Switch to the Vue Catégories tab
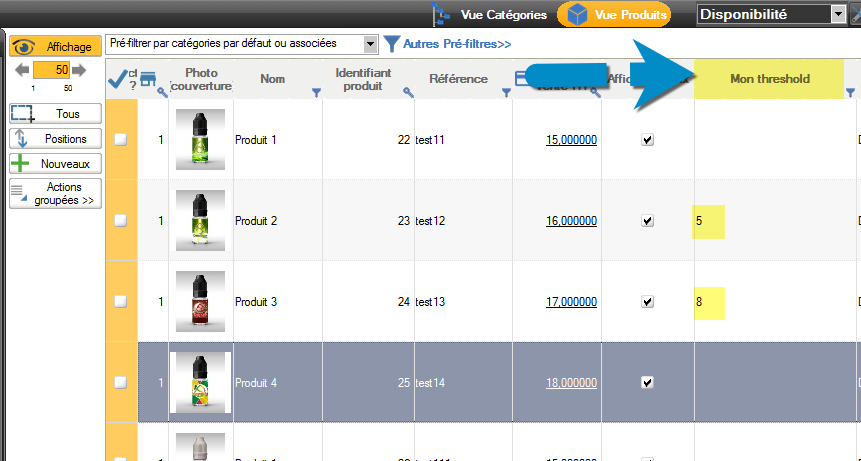Image resolution: width=861 pixels, height=461 pixels. (x=491, y=14)
